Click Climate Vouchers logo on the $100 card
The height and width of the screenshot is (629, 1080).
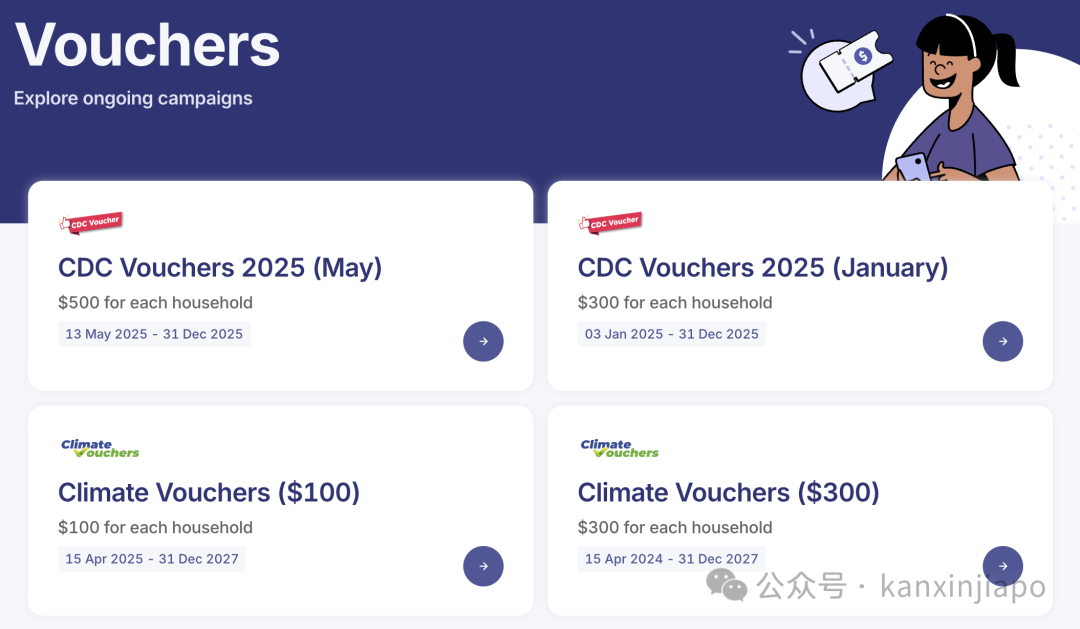point(100,448)
